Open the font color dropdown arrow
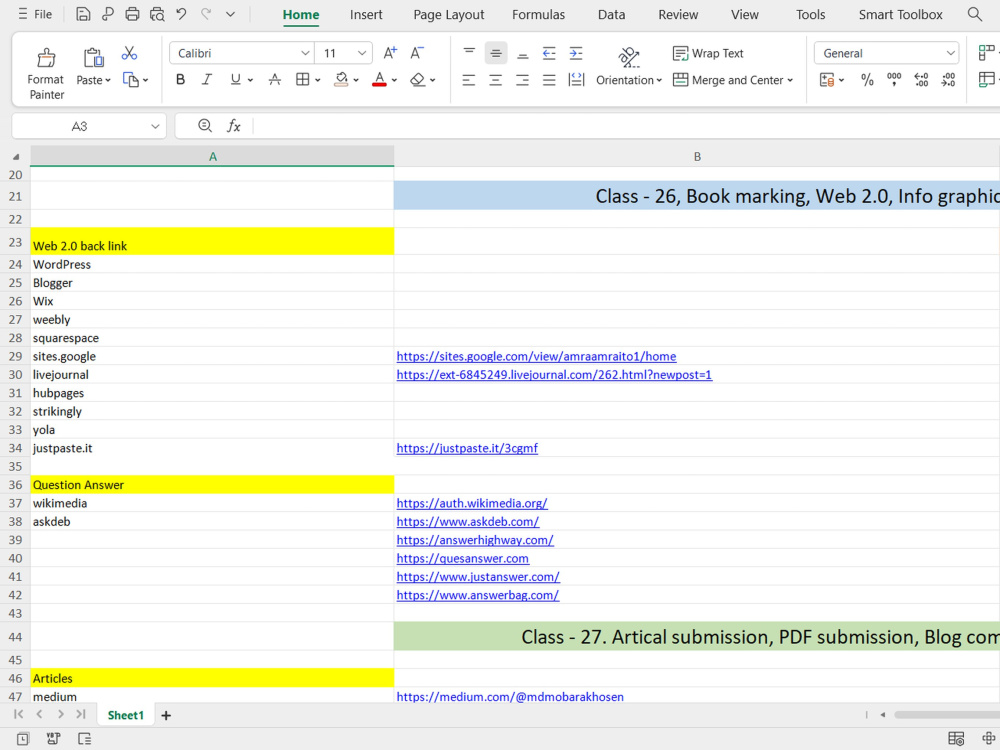Viewport: 1000px width, 750px height. click(394, 80)
